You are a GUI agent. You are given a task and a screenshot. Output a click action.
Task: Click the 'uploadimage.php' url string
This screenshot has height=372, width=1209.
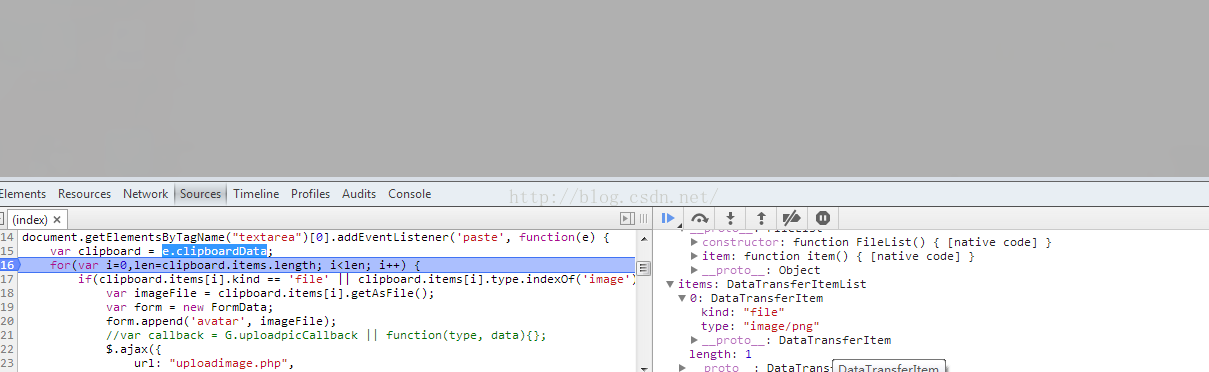(228, 363)
